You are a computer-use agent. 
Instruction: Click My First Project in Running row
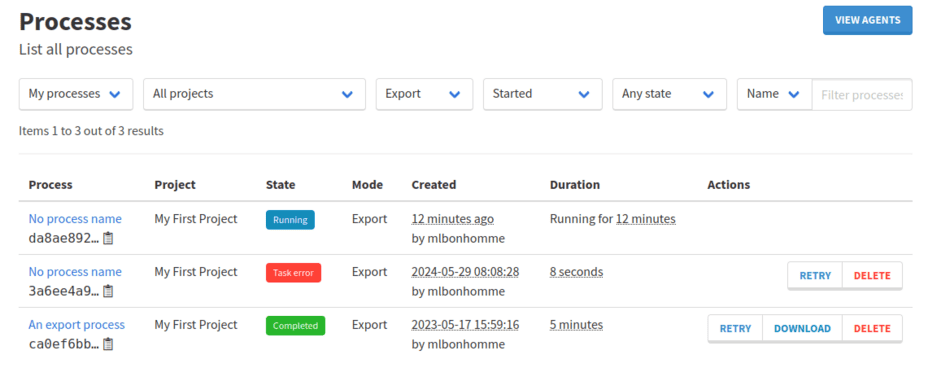(196, 219)
